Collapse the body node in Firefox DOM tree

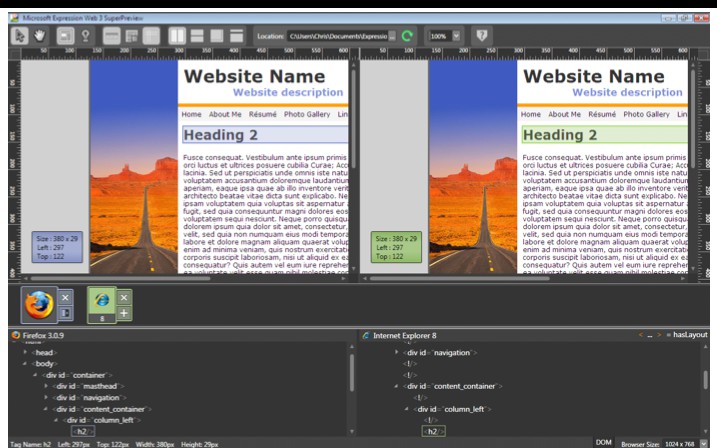(25, 366)
